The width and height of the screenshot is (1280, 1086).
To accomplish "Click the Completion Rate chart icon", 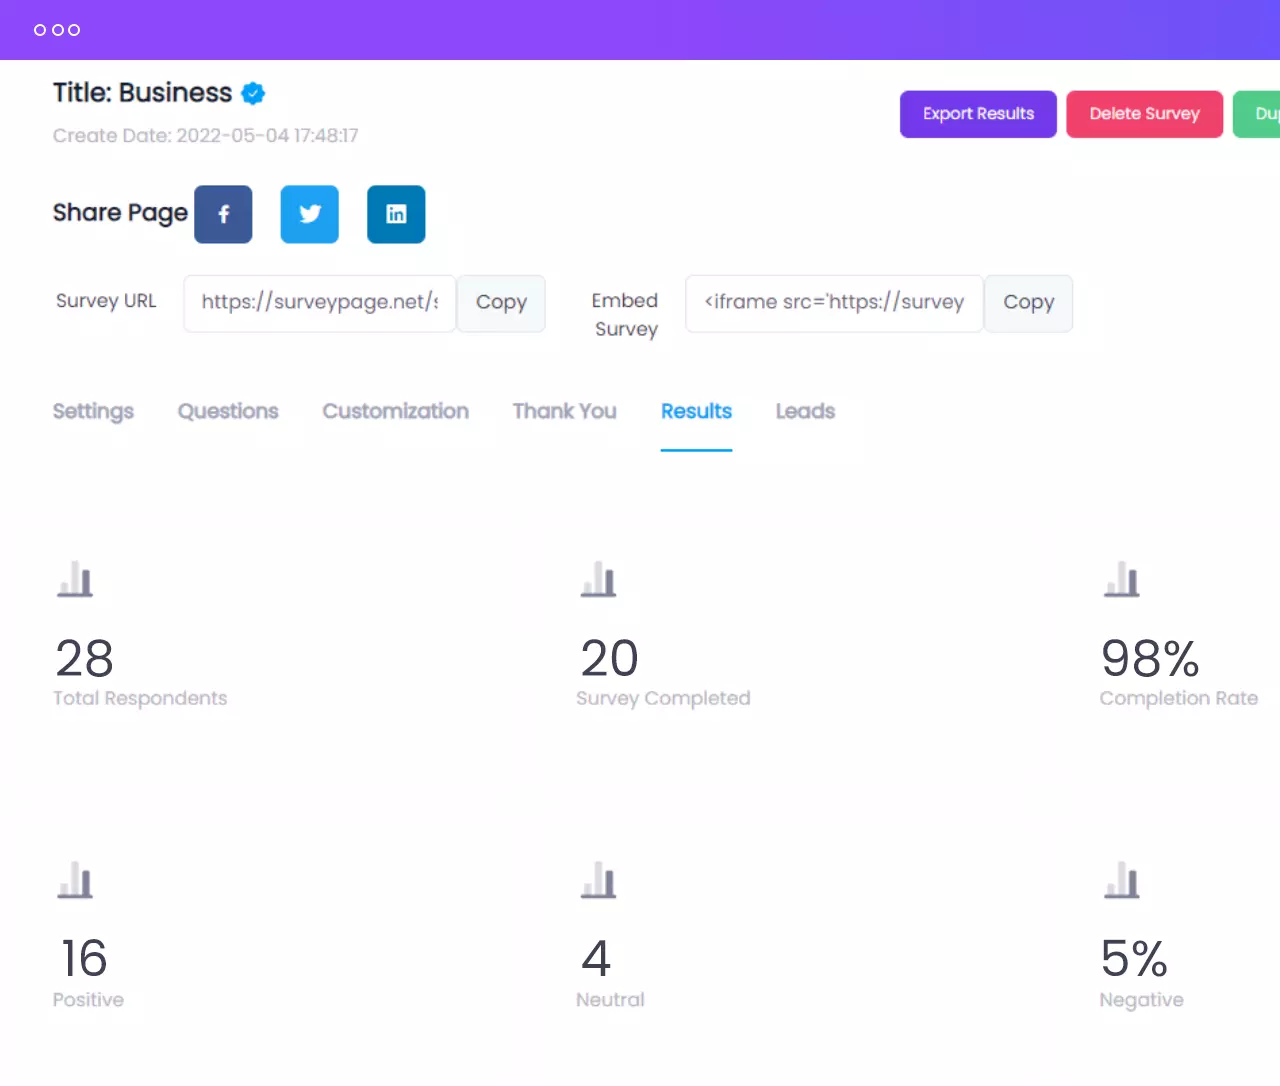I will tap(1121, 579).
